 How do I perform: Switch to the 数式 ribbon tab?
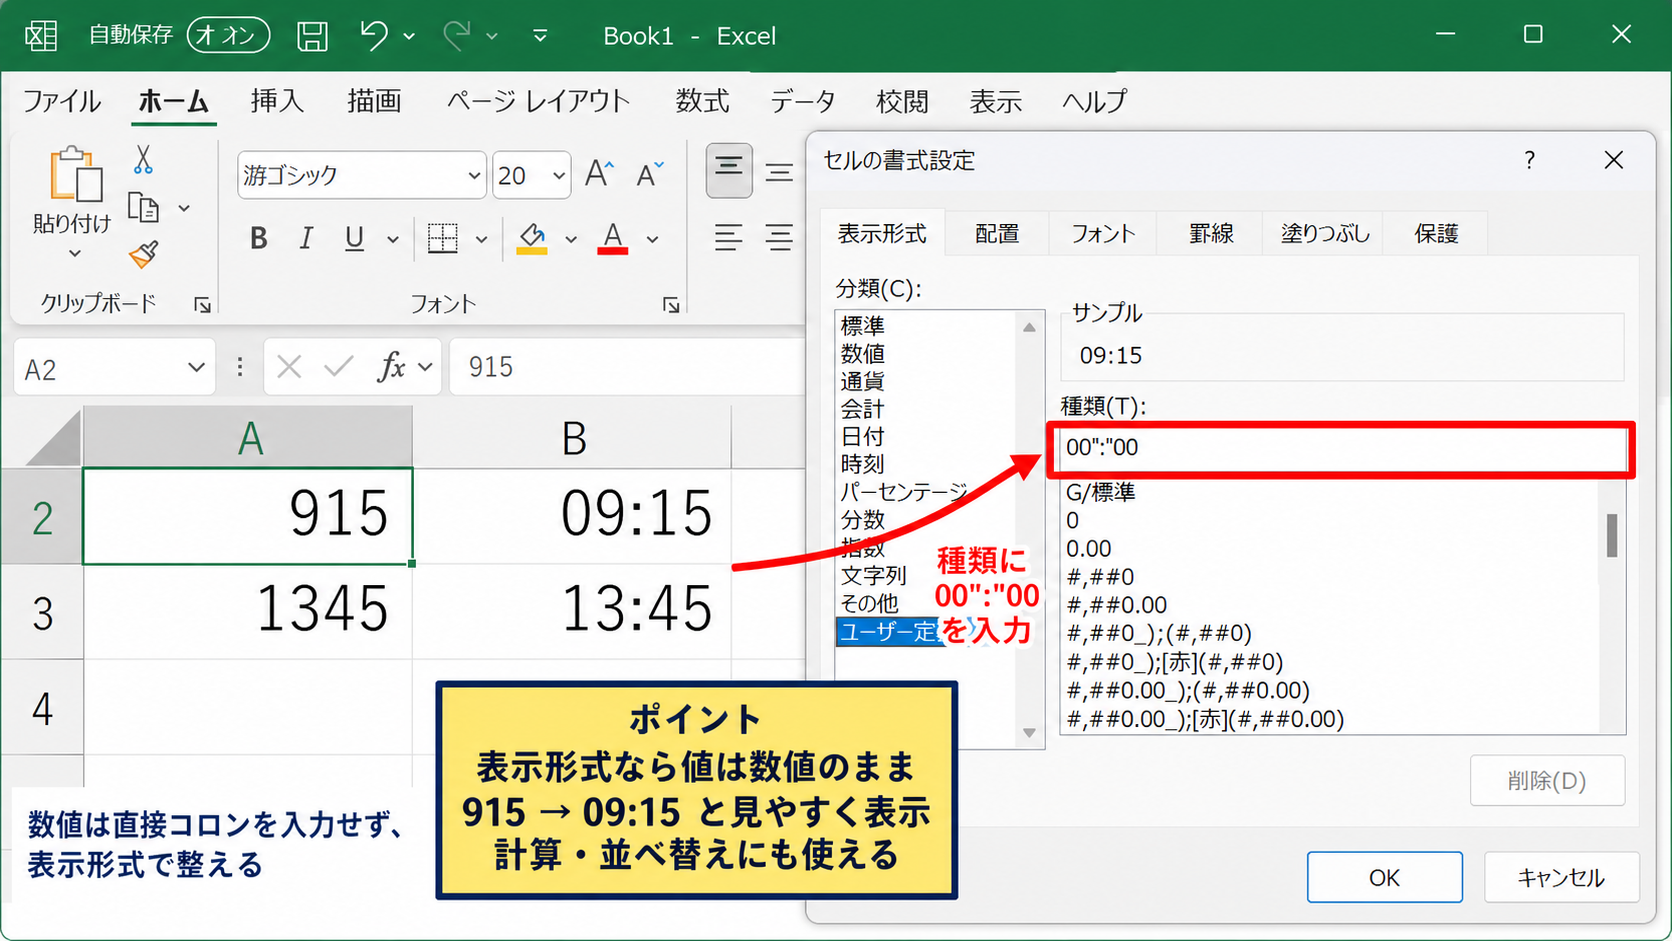702,101
